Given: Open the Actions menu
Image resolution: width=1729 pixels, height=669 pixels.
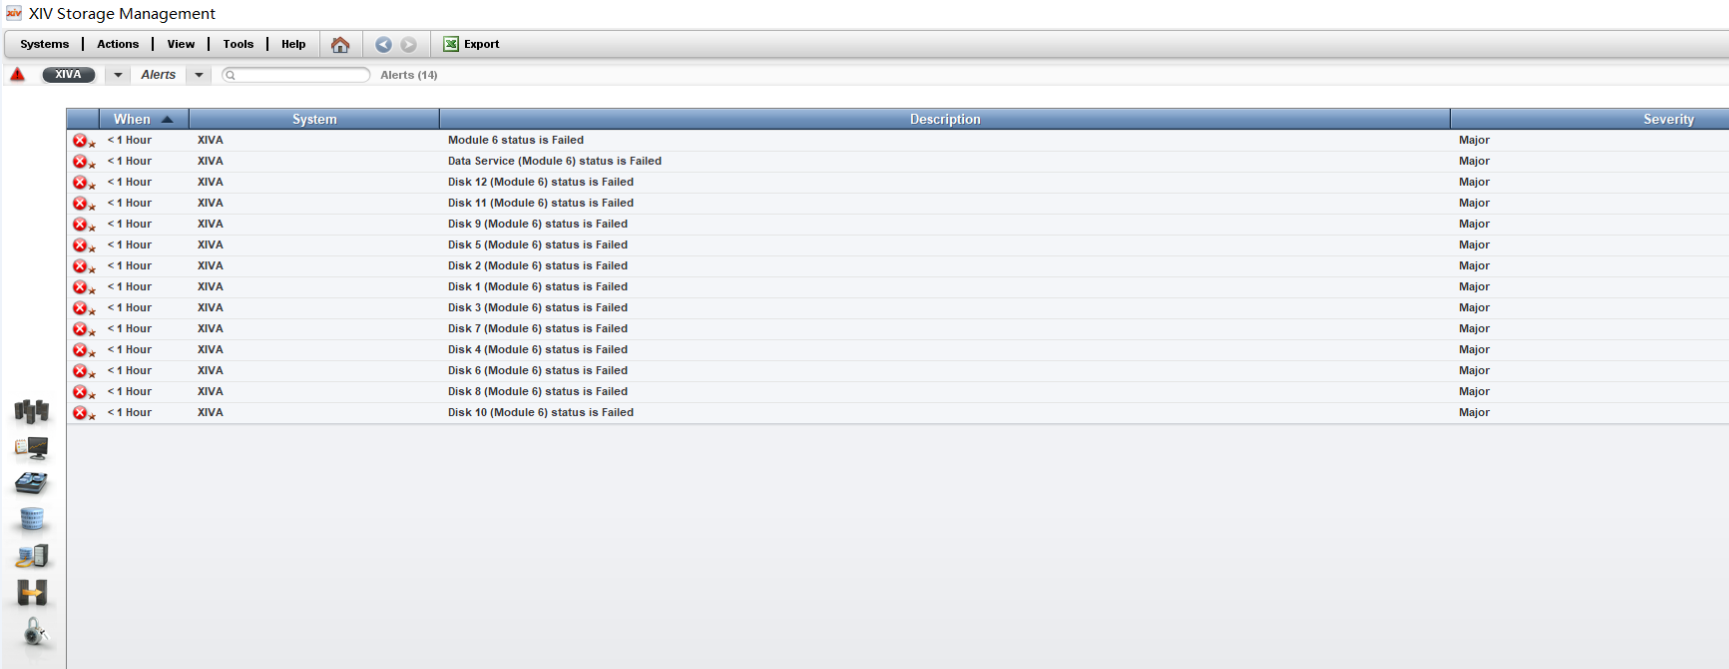Looking at the screenshot, I should (118, 44).
